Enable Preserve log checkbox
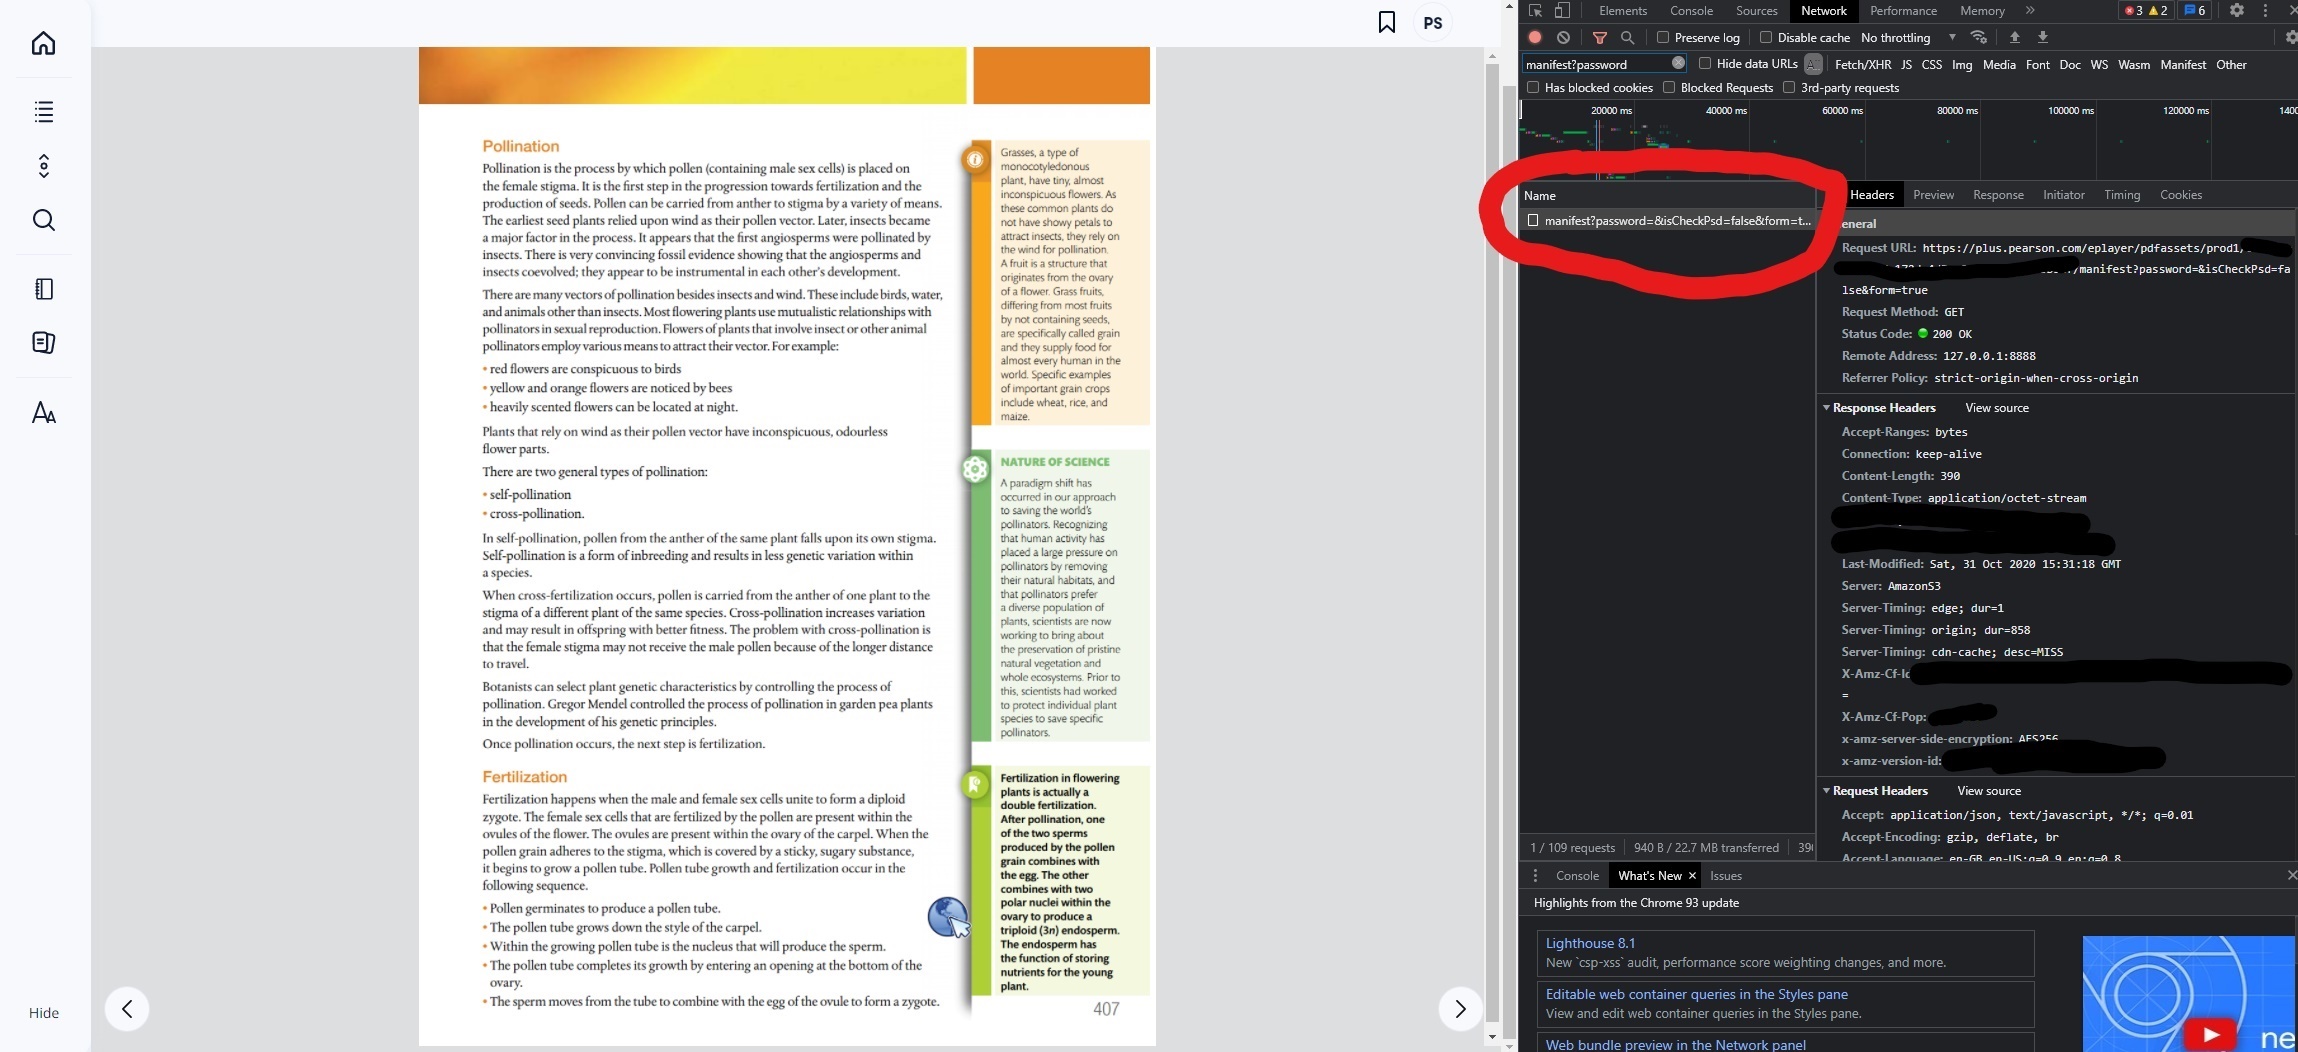Image resolution: width=2298 pixels, height=1052 pixels. pyautogui.click(x=1663, y=37)
